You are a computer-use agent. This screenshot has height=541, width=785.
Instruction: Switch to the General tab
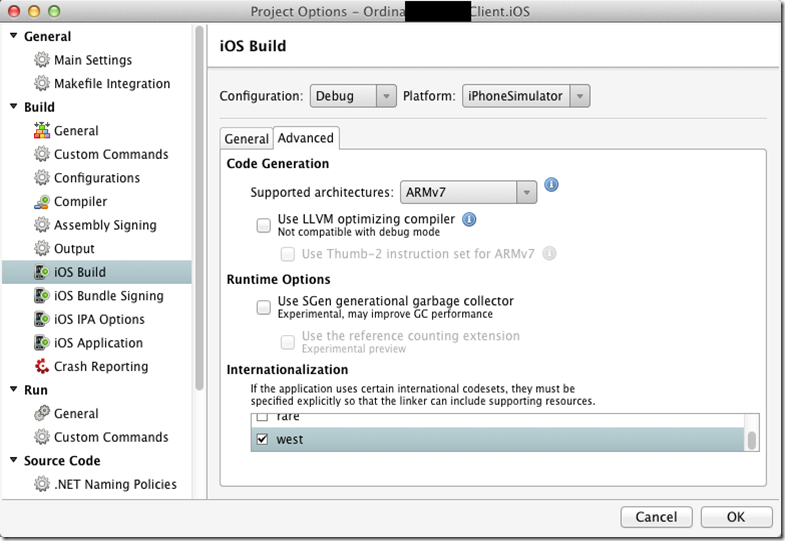click(x=246, y=139)
